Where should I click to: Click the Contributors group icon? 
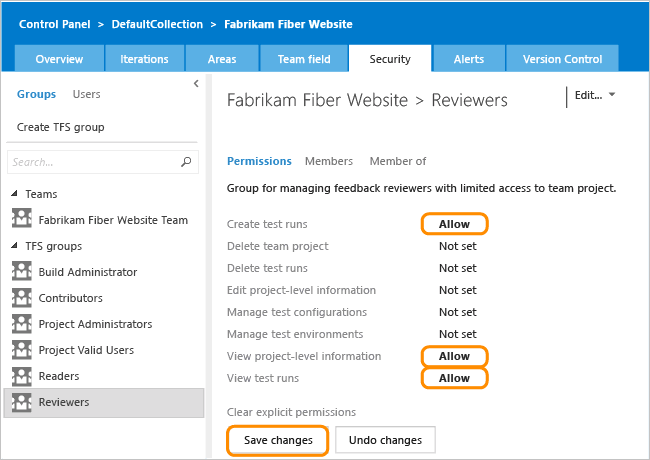21,298
